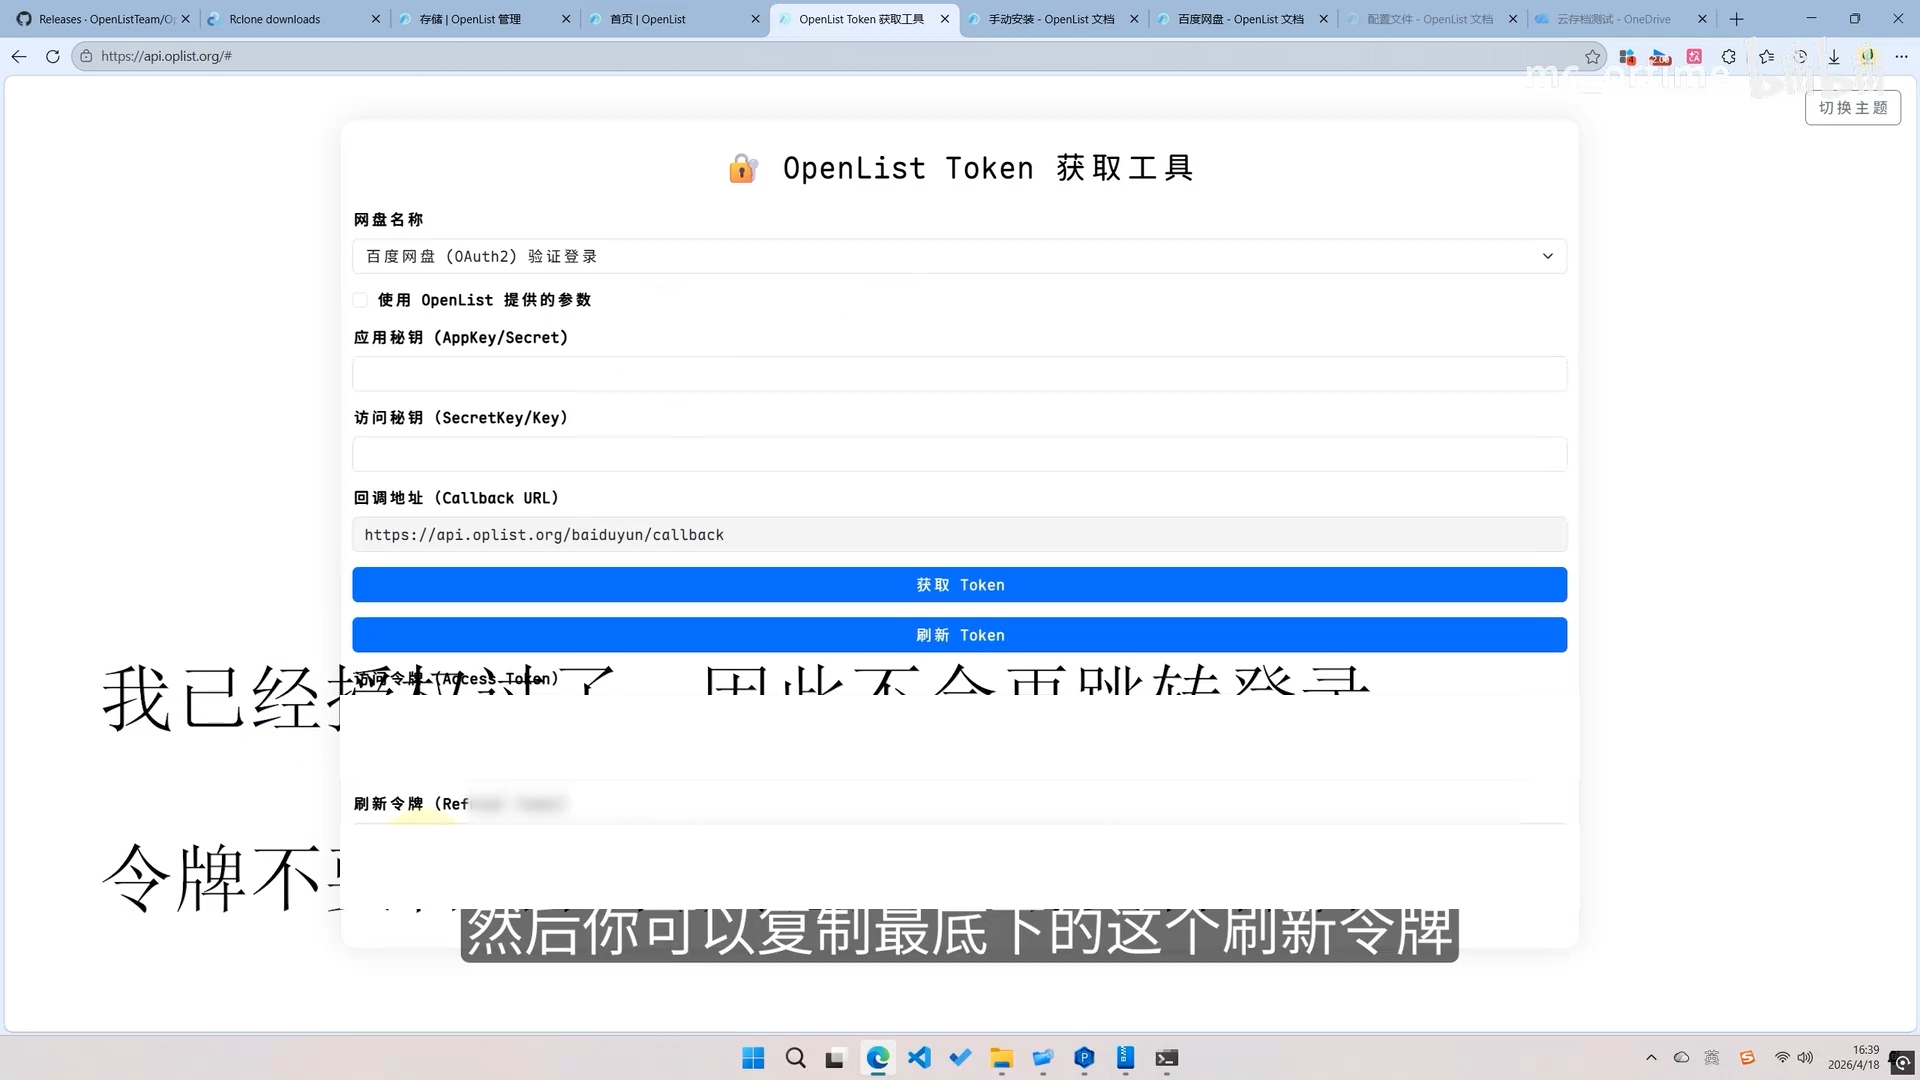Close the OpenList Token 获取工具 tab
1920x1080 pixels.
tap(945, 19)
